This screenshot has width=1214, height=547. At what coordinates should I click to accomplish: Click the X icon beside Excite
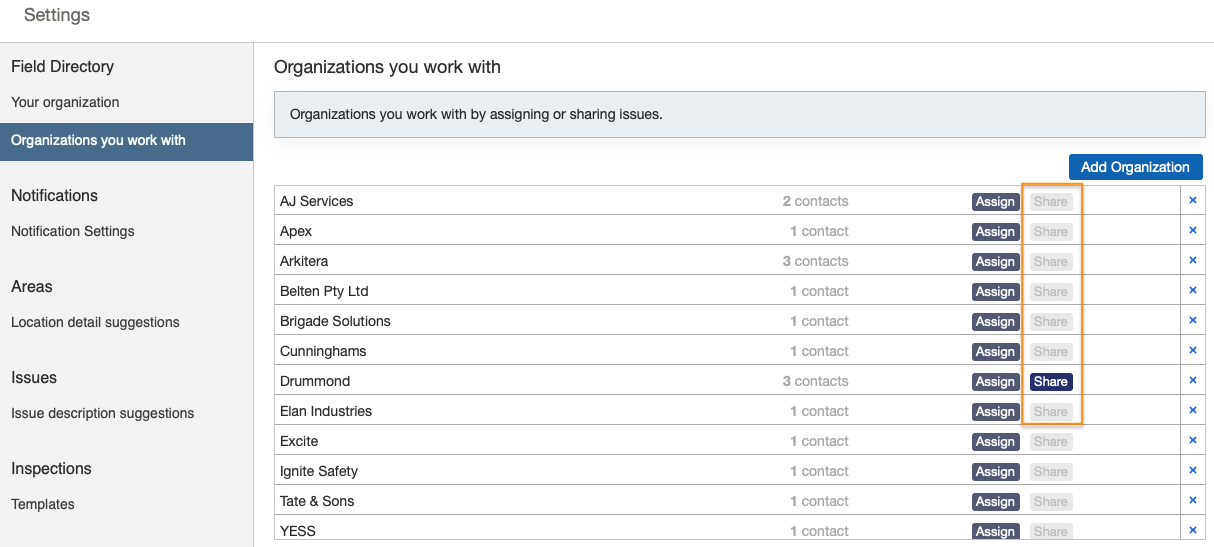click(x=1192, y=440)
